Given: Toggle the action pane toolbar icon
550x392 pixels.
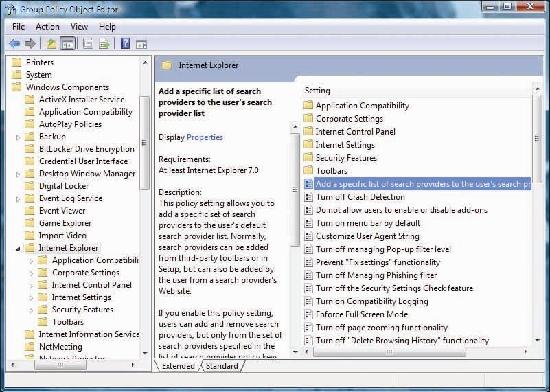Looking at the screenshot, I should (x=141, y=45).
